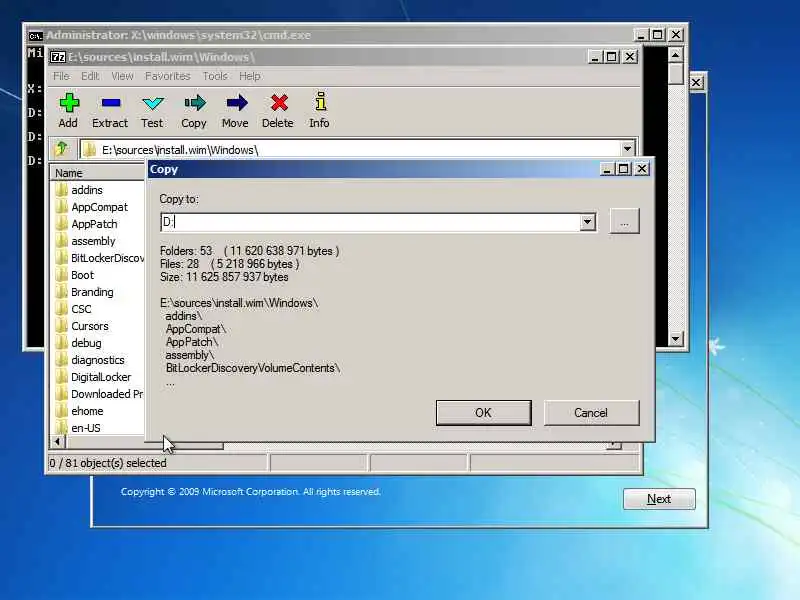Open the File menu
800x600 pixels.
(x=61, y=76)
